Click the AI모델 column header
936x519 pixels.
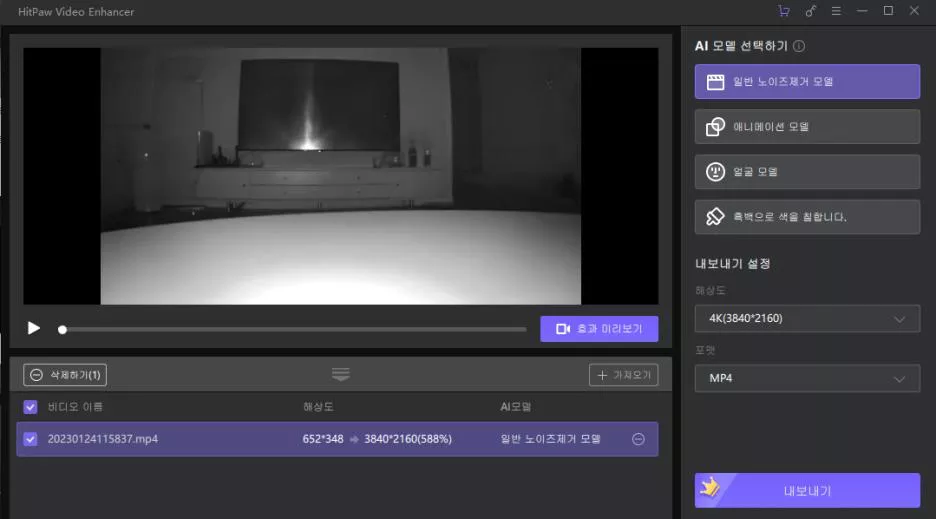click(x=515, y=407)
